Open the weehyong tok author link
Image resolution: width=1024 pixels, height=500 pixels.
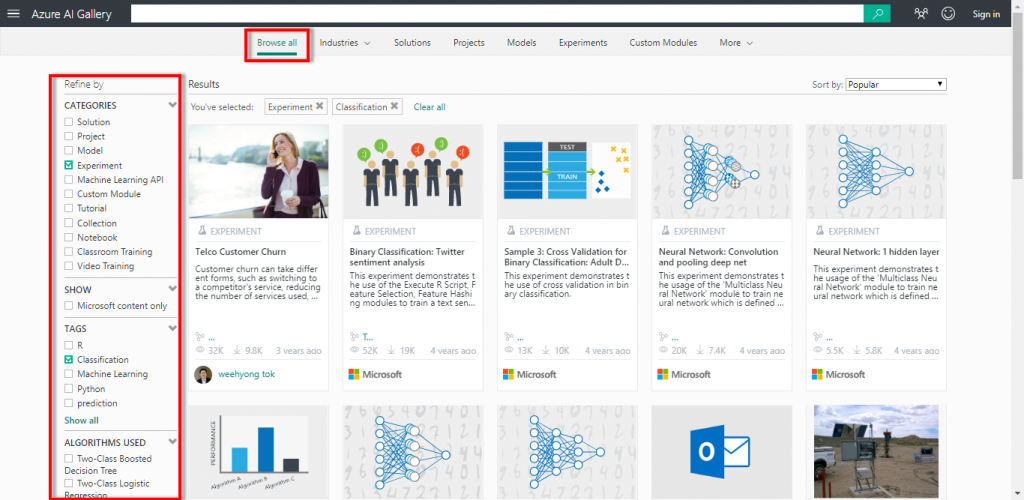pos(246,375)
